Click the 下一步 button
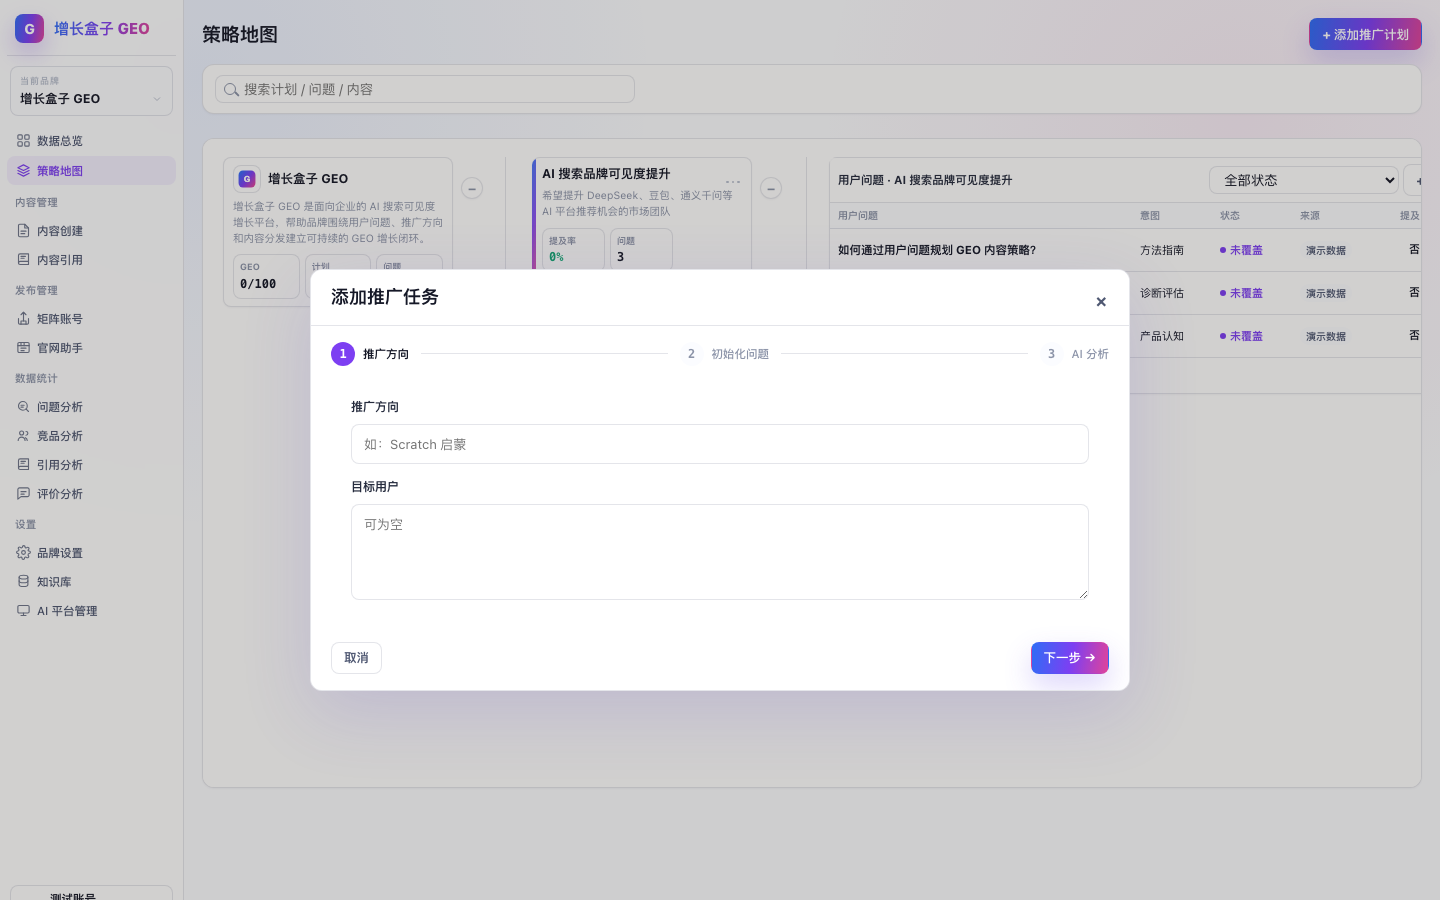The height and width of the screenshot is (900, 1440). click(x=1070, y=658)
